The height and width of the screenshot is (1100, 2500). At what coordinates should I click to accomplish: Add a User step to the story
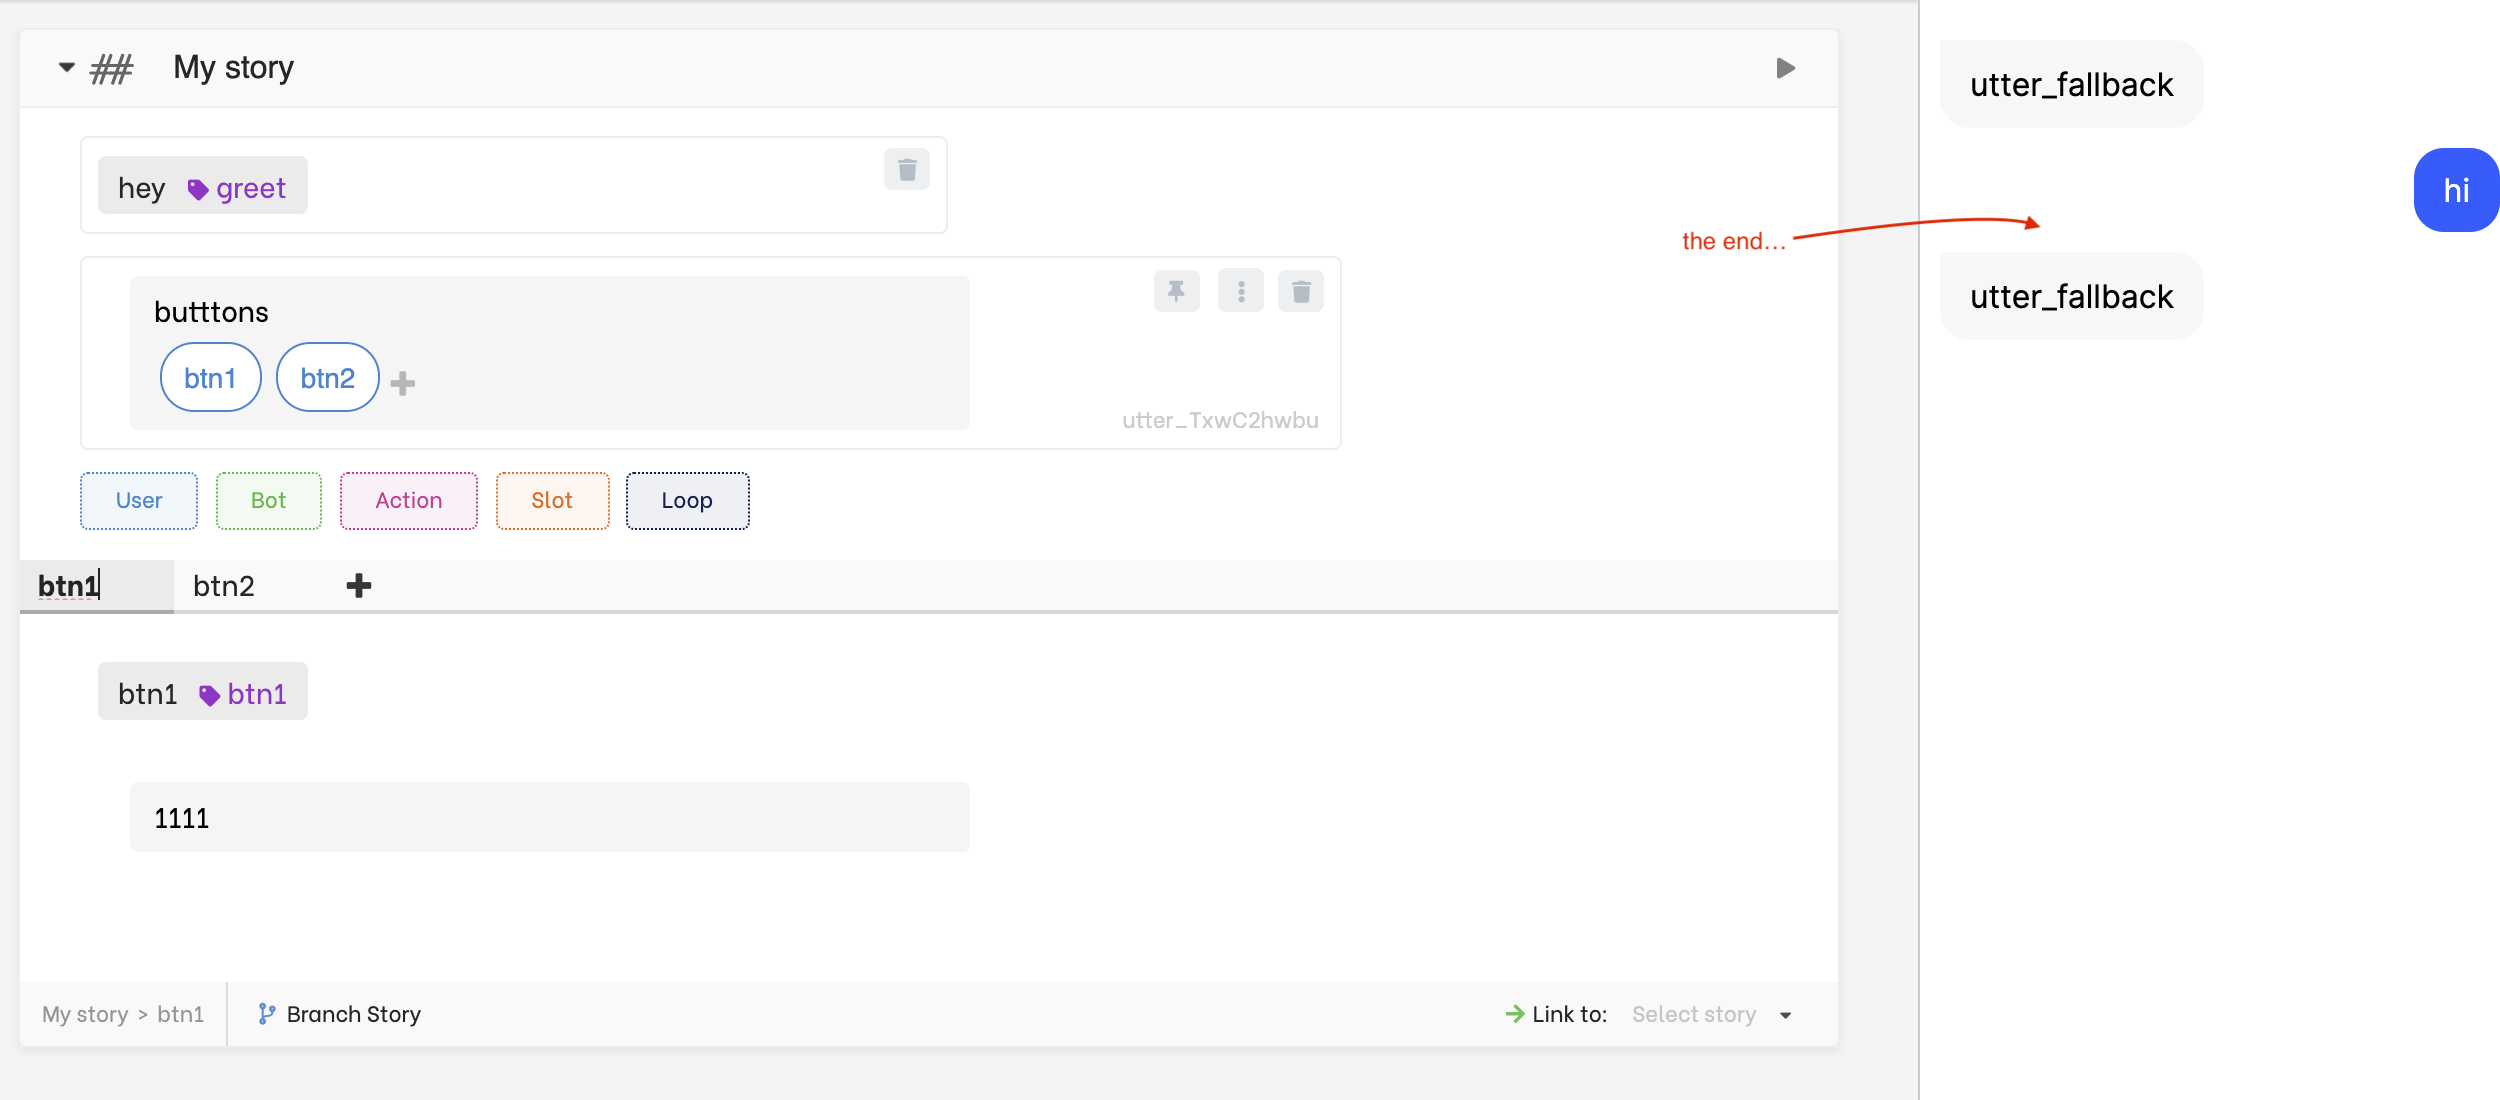point(138,500)
